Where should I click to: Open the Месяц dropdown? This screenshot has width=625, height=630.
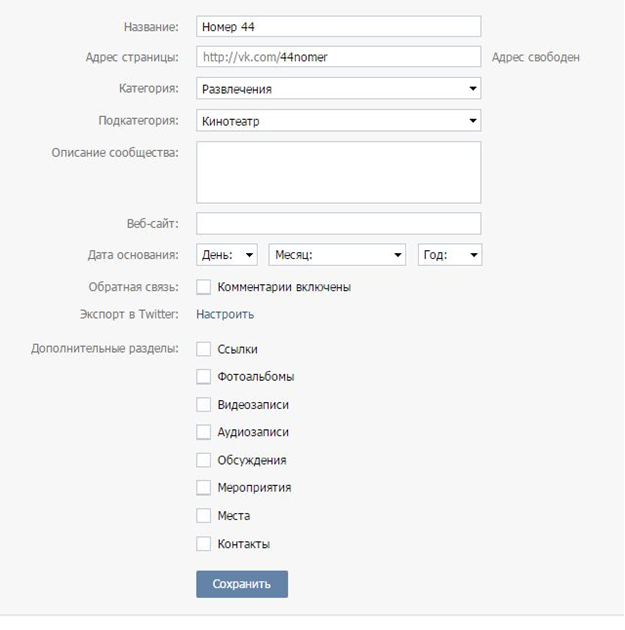click(x=337, y=255)
